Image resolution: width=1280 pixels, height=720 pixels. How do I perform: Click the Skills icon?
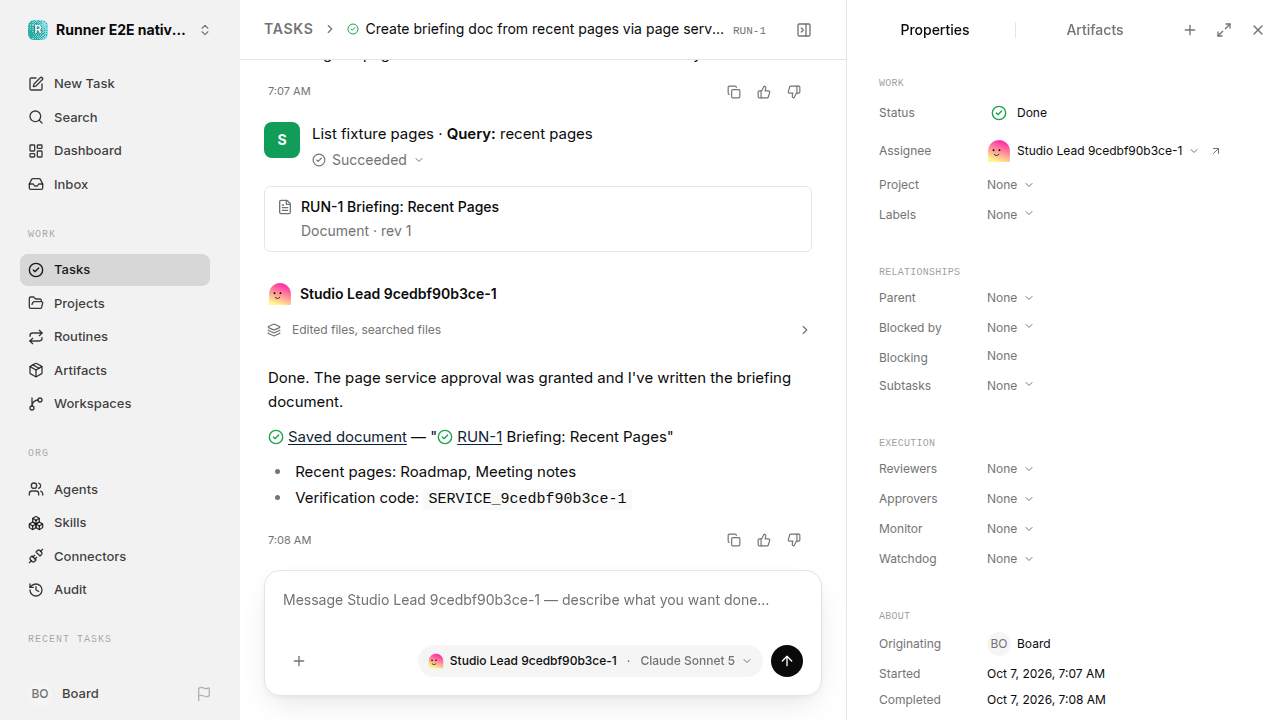tap(36, 523)
